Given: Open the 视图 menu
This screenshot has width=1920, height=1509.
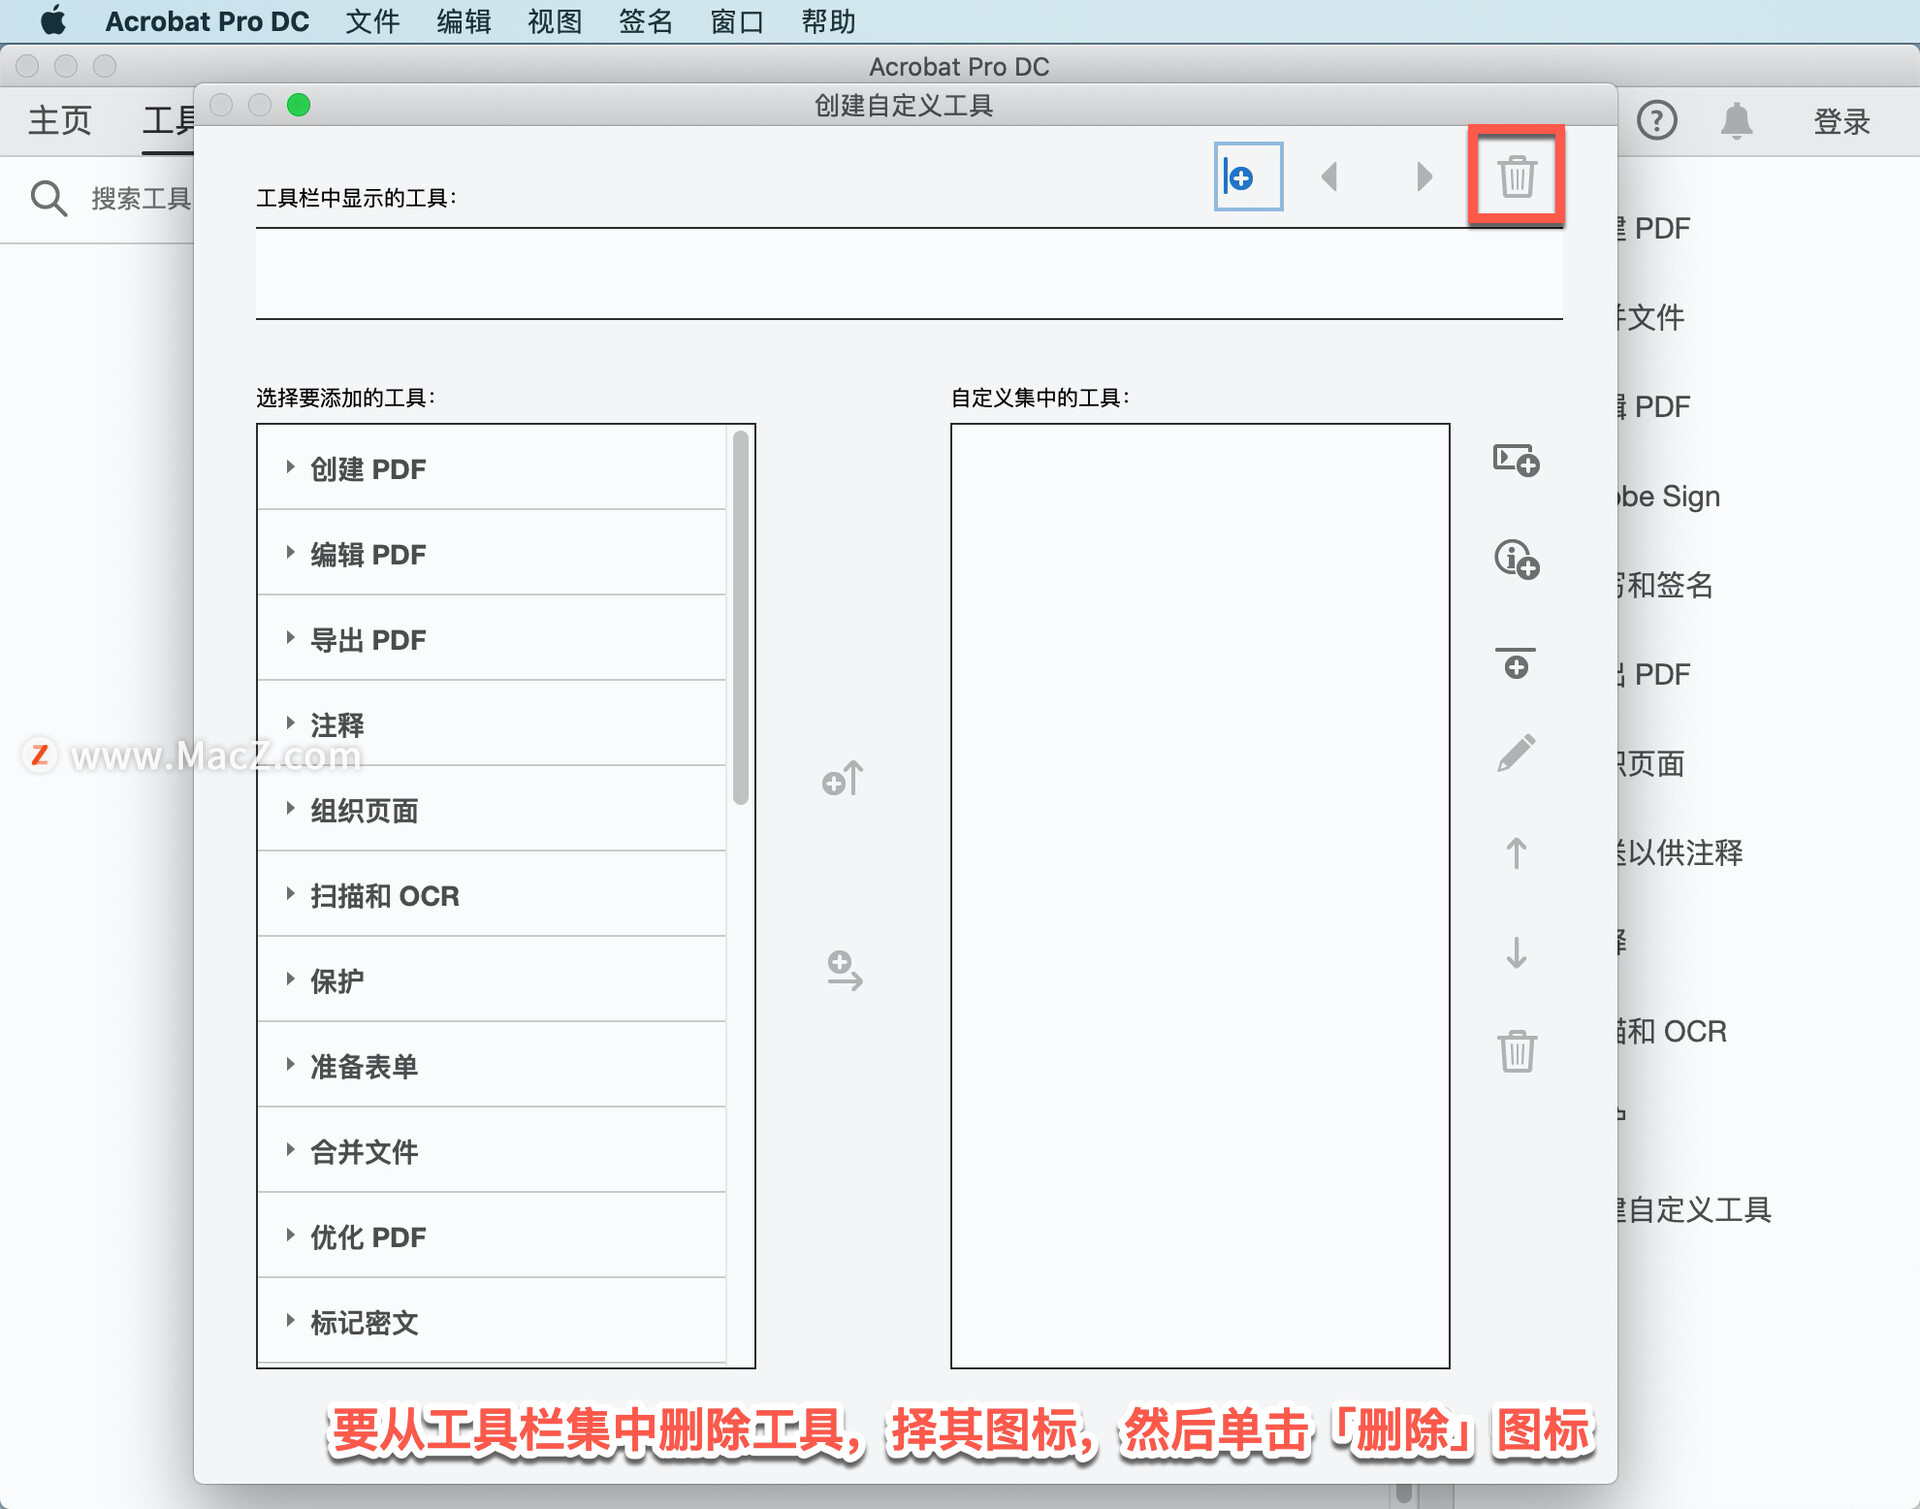Looking at the screenshot, I should 554,21.
